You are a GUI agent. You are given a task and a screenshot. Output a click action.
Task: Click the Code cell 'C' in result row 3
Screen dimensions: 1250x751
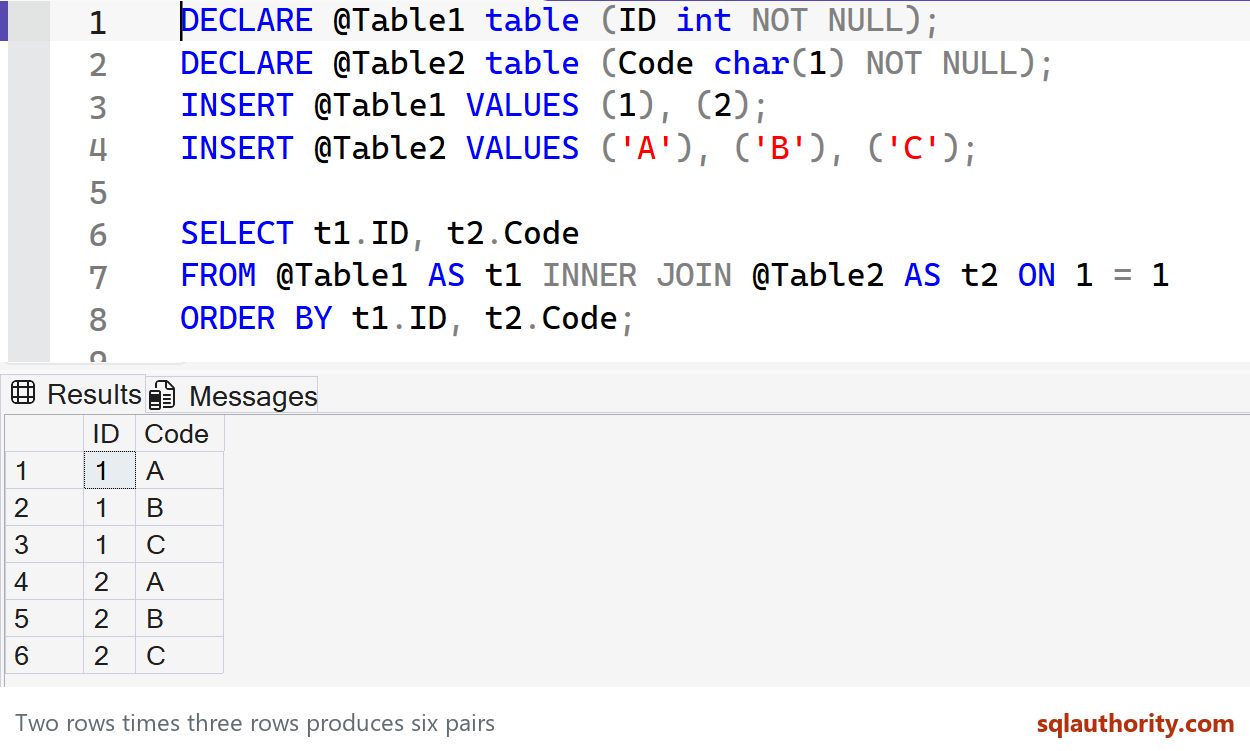click(x=179, y=545)
